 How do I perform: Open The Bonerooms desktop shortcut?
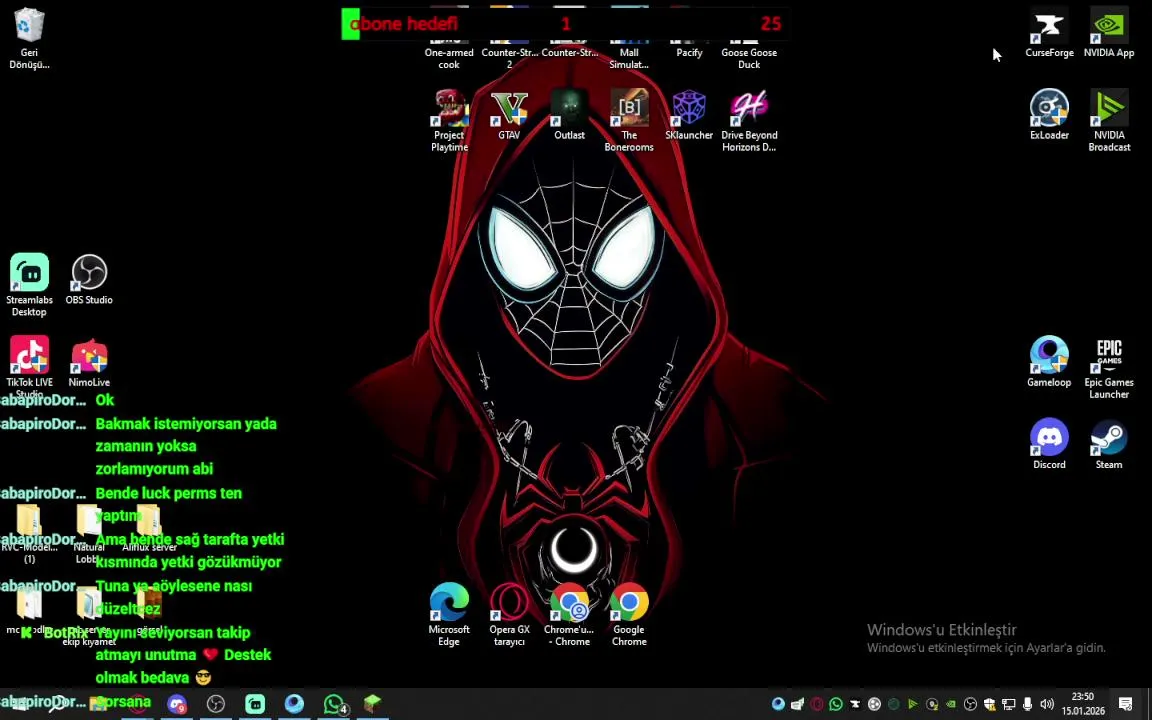click(x=629, y=120)
